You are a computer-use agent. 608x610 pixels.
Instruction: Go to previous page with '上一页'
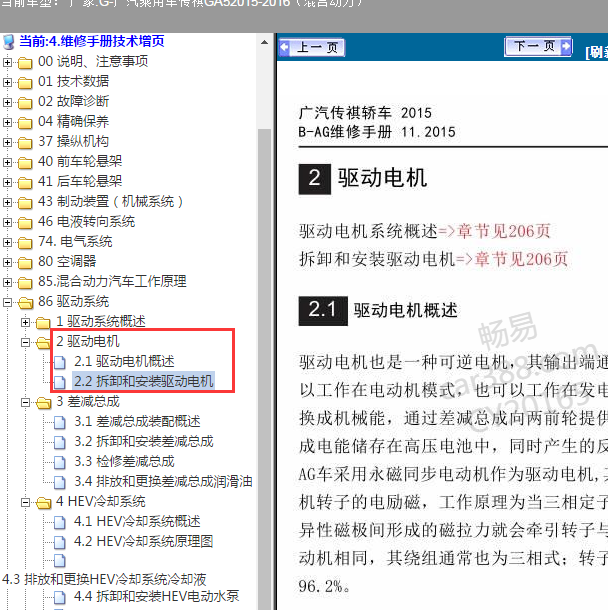point(312,48)
